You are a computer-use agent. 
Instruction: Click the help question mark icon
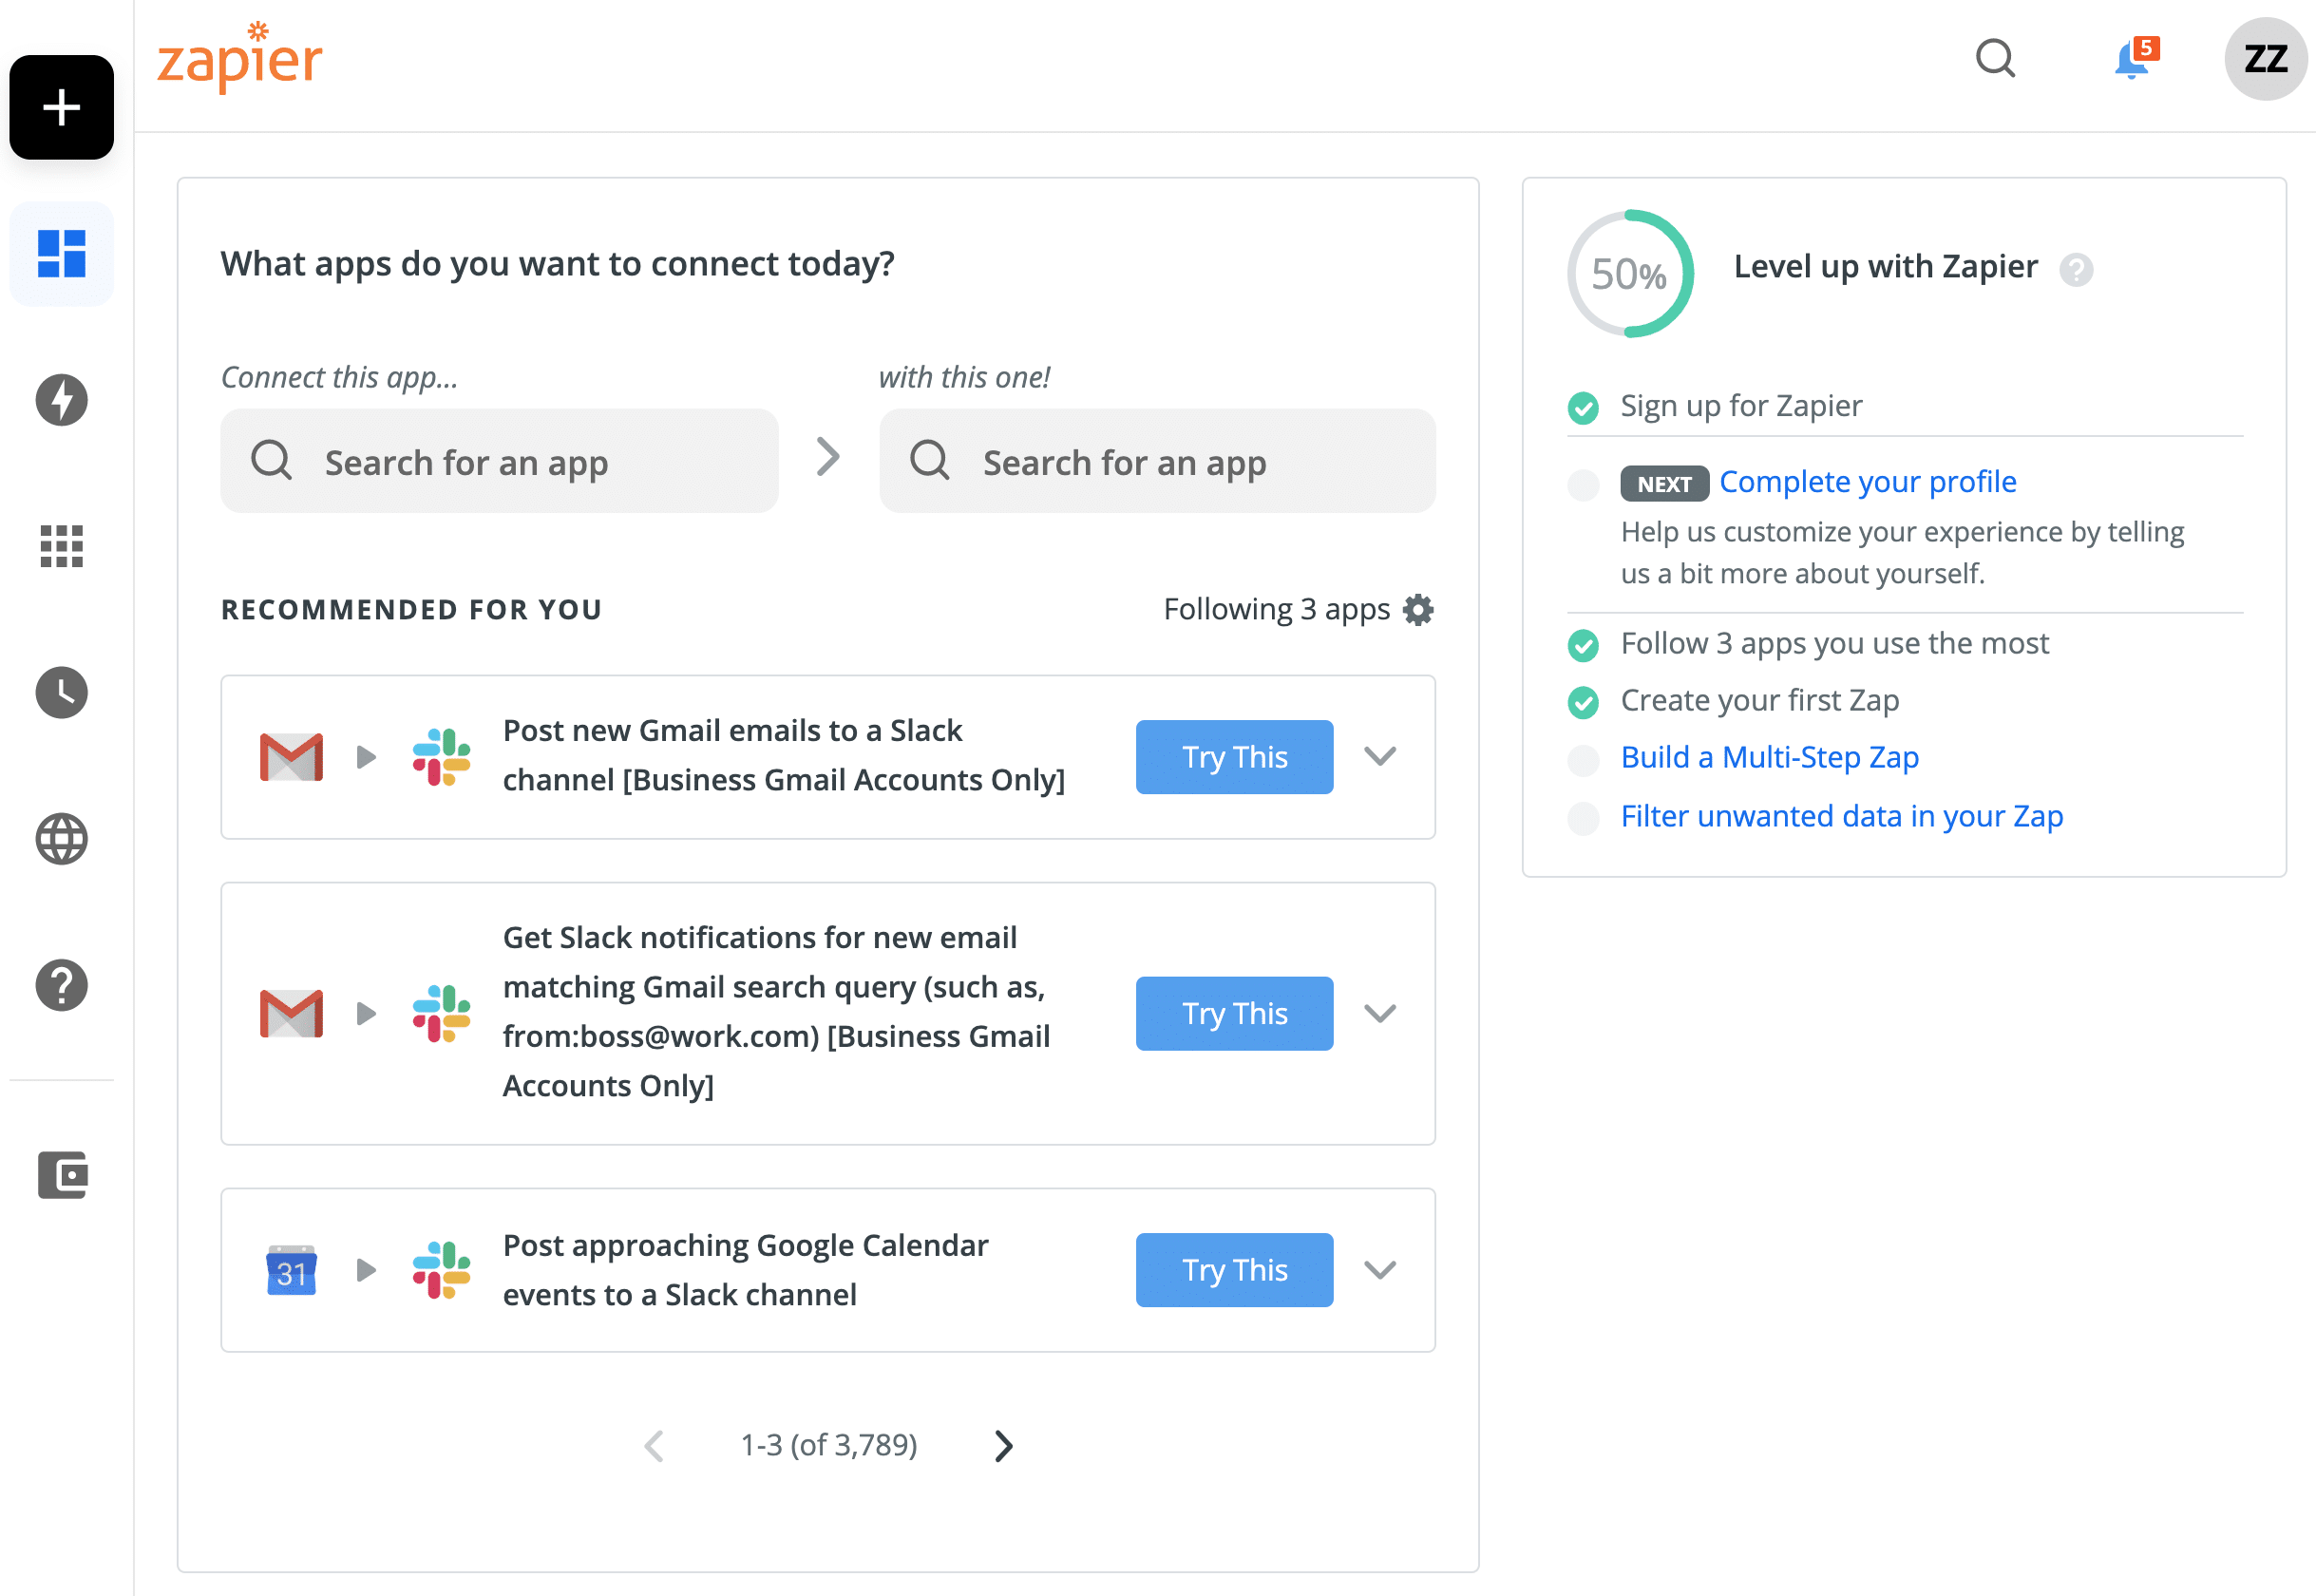tap(62, 982)
